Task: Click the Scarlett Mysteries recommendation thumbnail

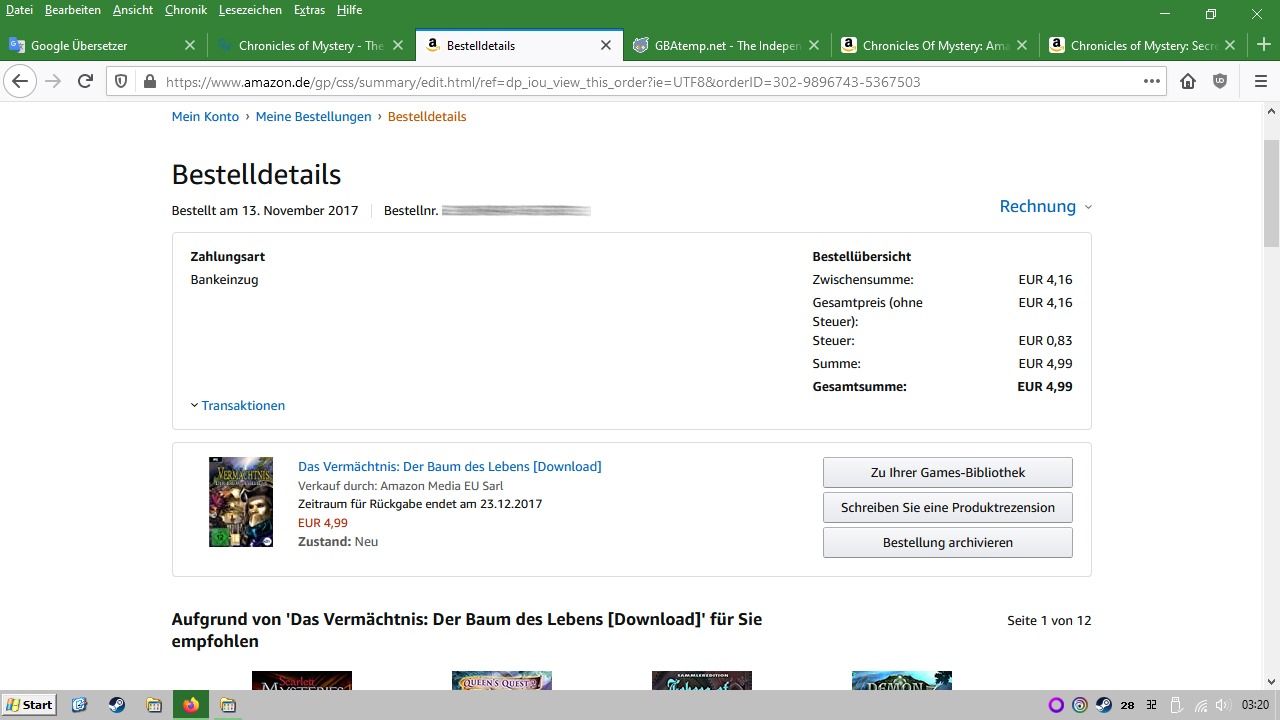Action: 301,681
